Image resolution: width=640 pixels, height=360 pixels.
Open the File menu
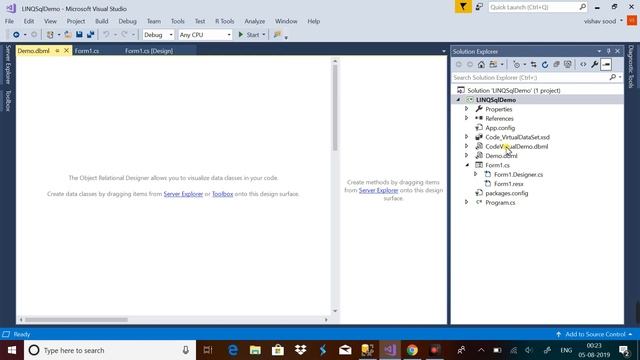point(9,21)
